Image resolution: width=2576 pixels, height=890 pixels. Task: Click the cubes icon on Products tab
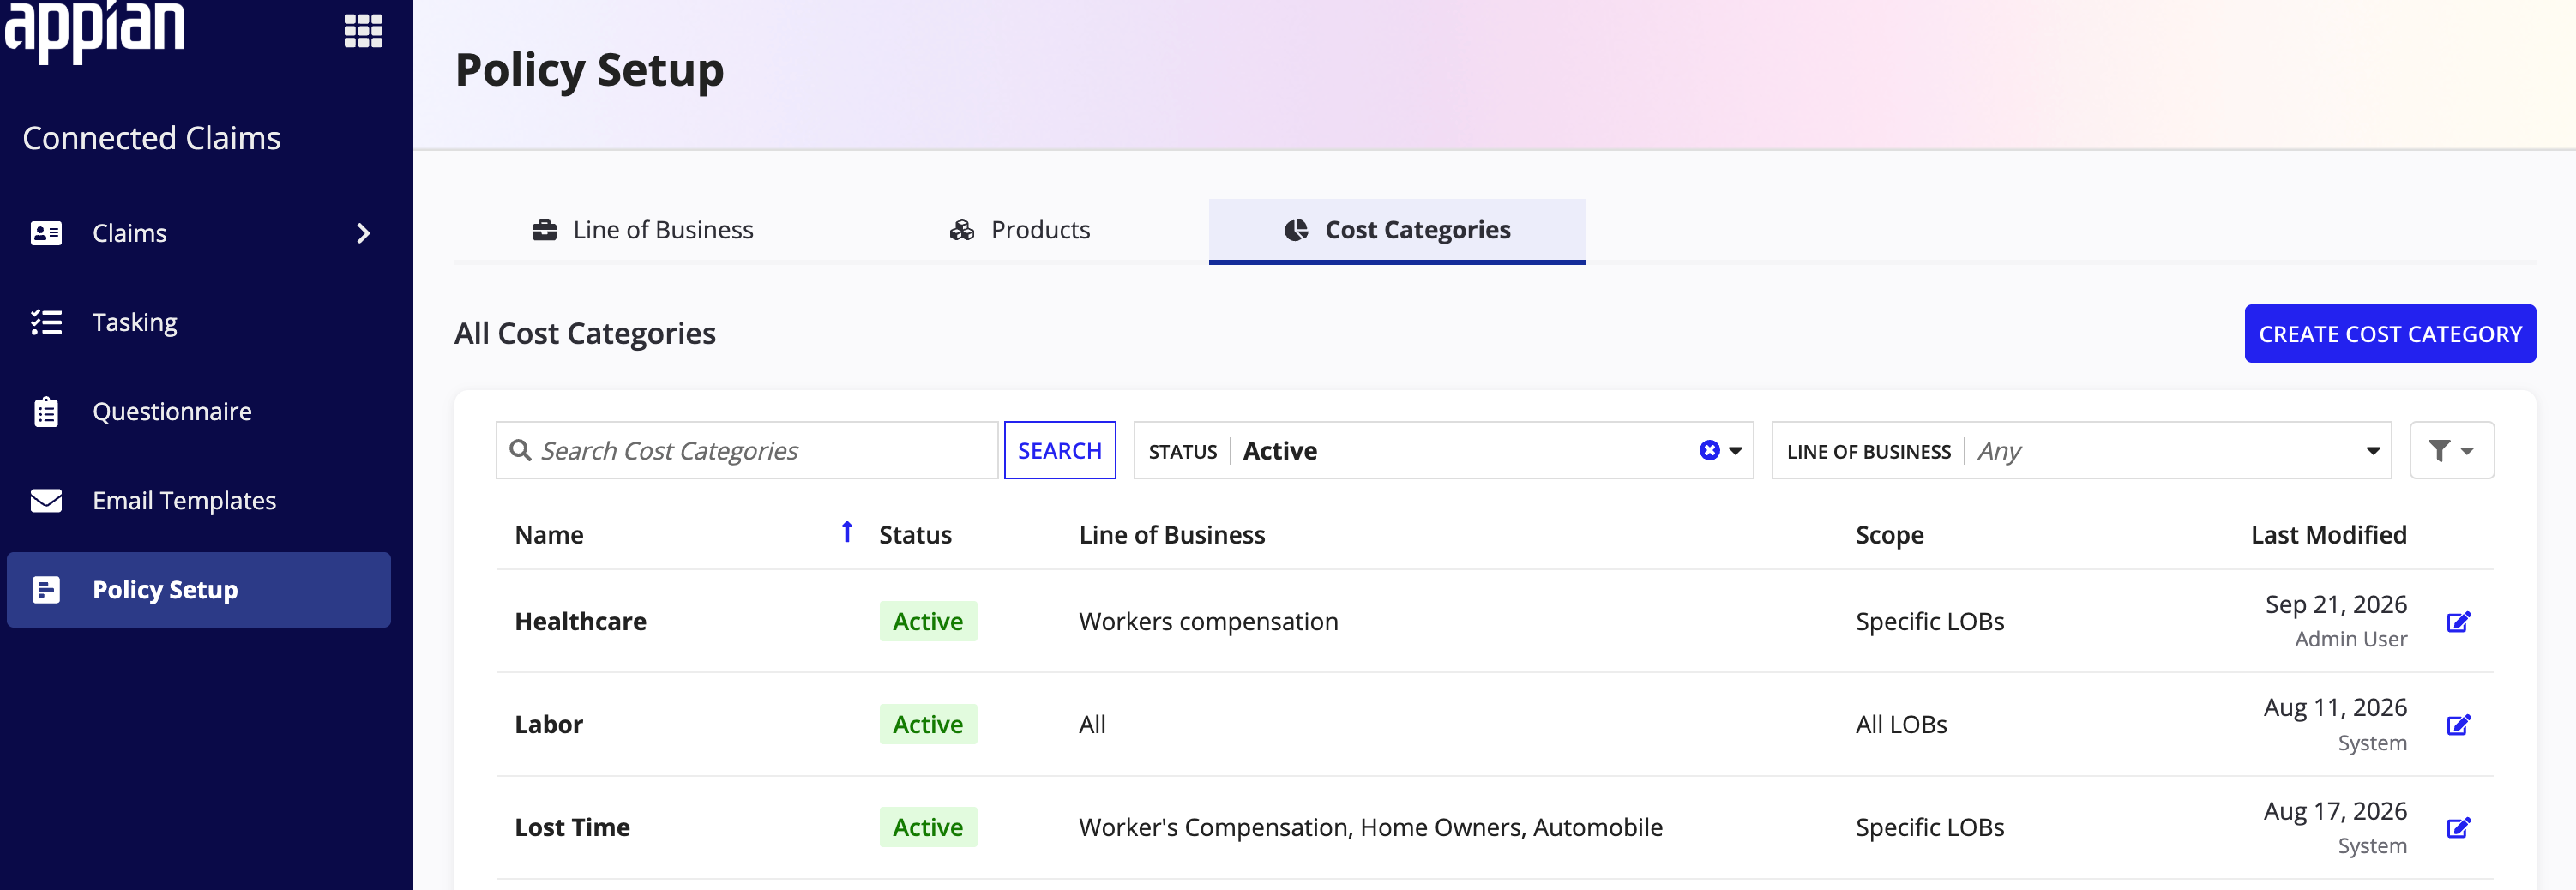click(x=962, y=230)
